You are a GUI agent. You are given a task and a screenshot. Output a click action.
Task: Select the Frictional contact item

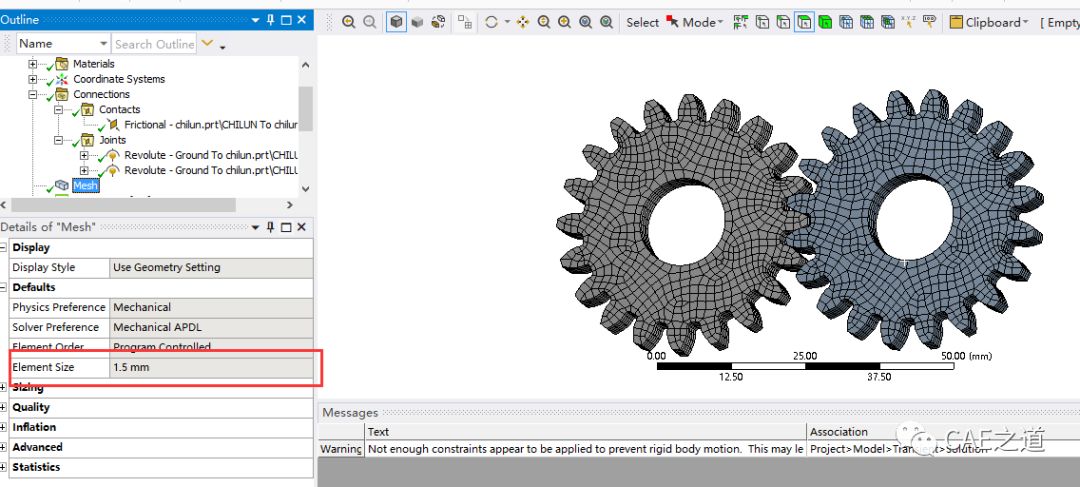tap(211, 125)
